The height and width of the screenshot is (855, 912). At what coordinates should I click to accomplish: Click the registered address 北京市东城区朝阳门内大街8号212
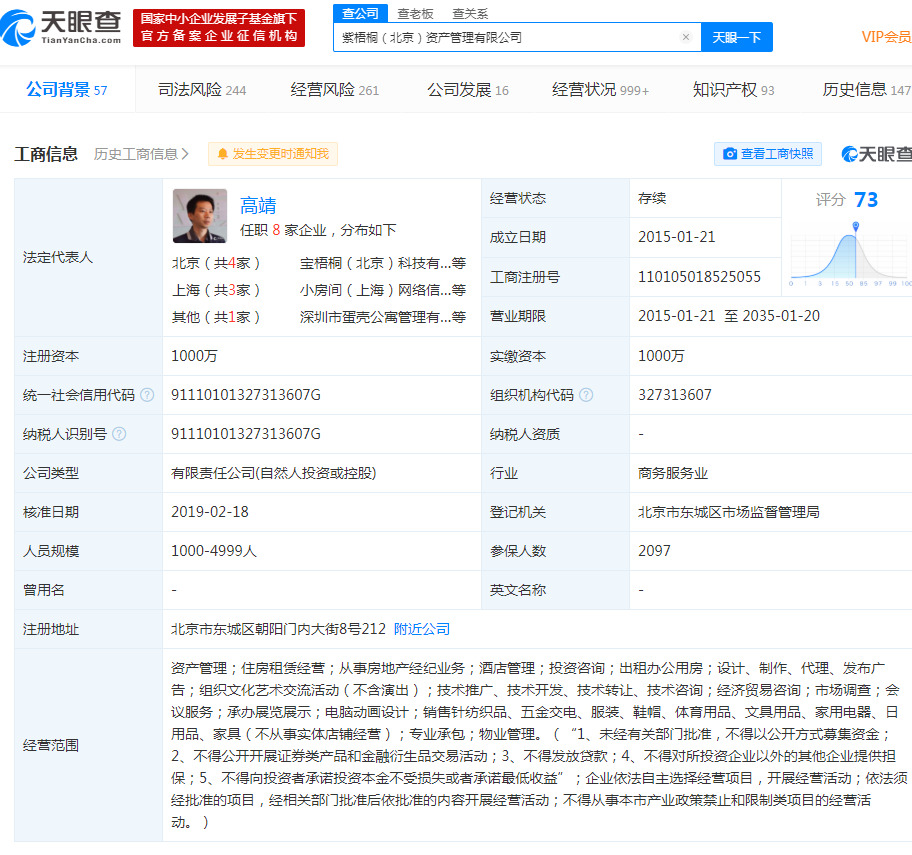(x=278, y=629)
